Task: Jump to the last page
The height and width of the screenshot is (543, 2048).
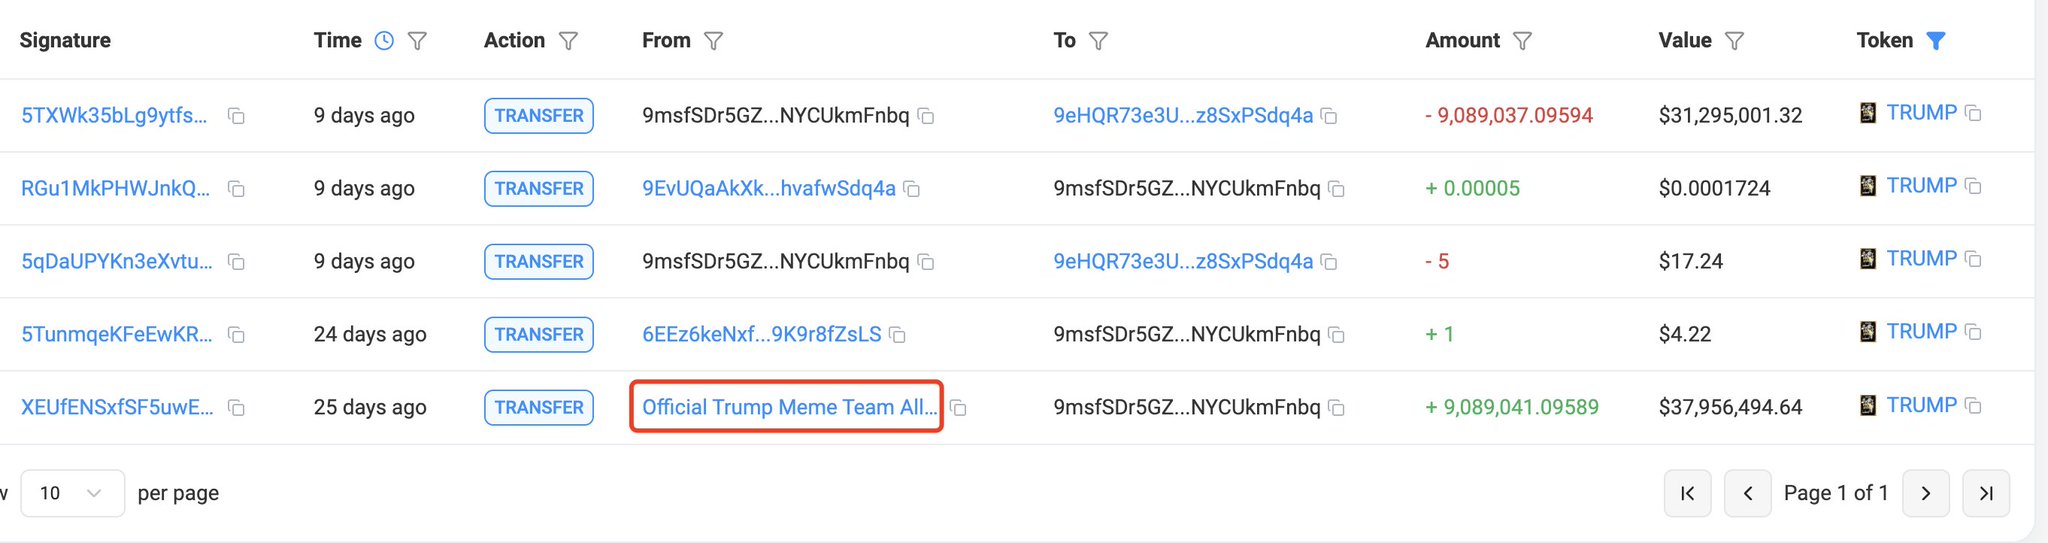Action: [1986, 493]
